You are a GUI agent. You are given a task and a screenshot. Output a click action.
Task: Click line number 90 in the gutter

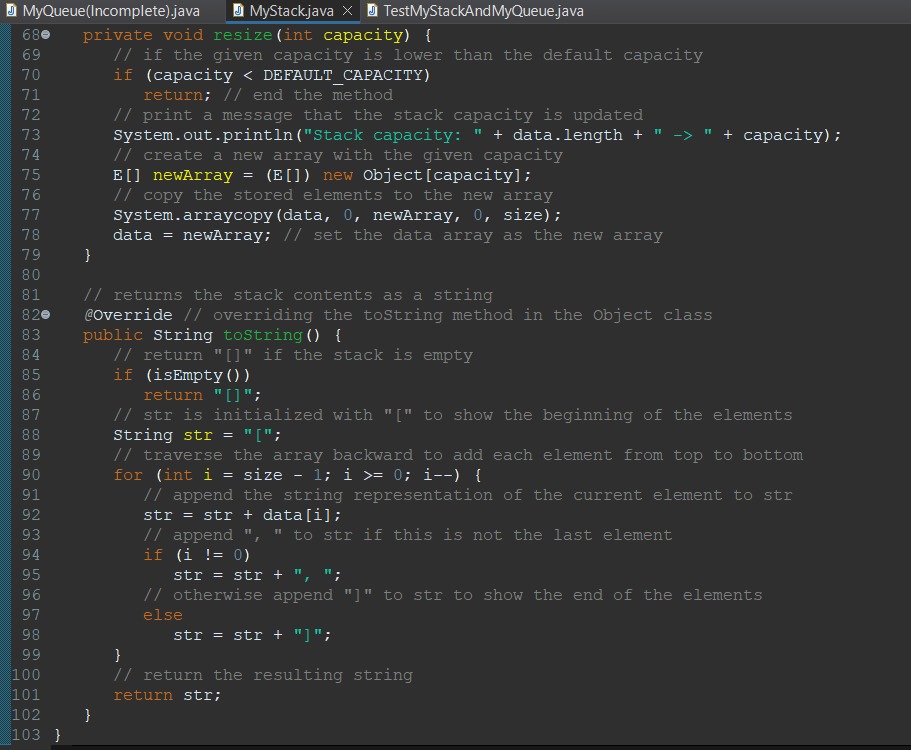tap(29, 475)
